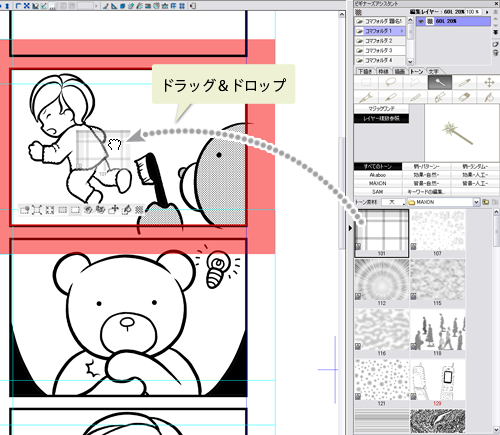The width and height of the screenshot is (500, 435).
Task: Select the Move layer tool
Action: tap(489, 82)
